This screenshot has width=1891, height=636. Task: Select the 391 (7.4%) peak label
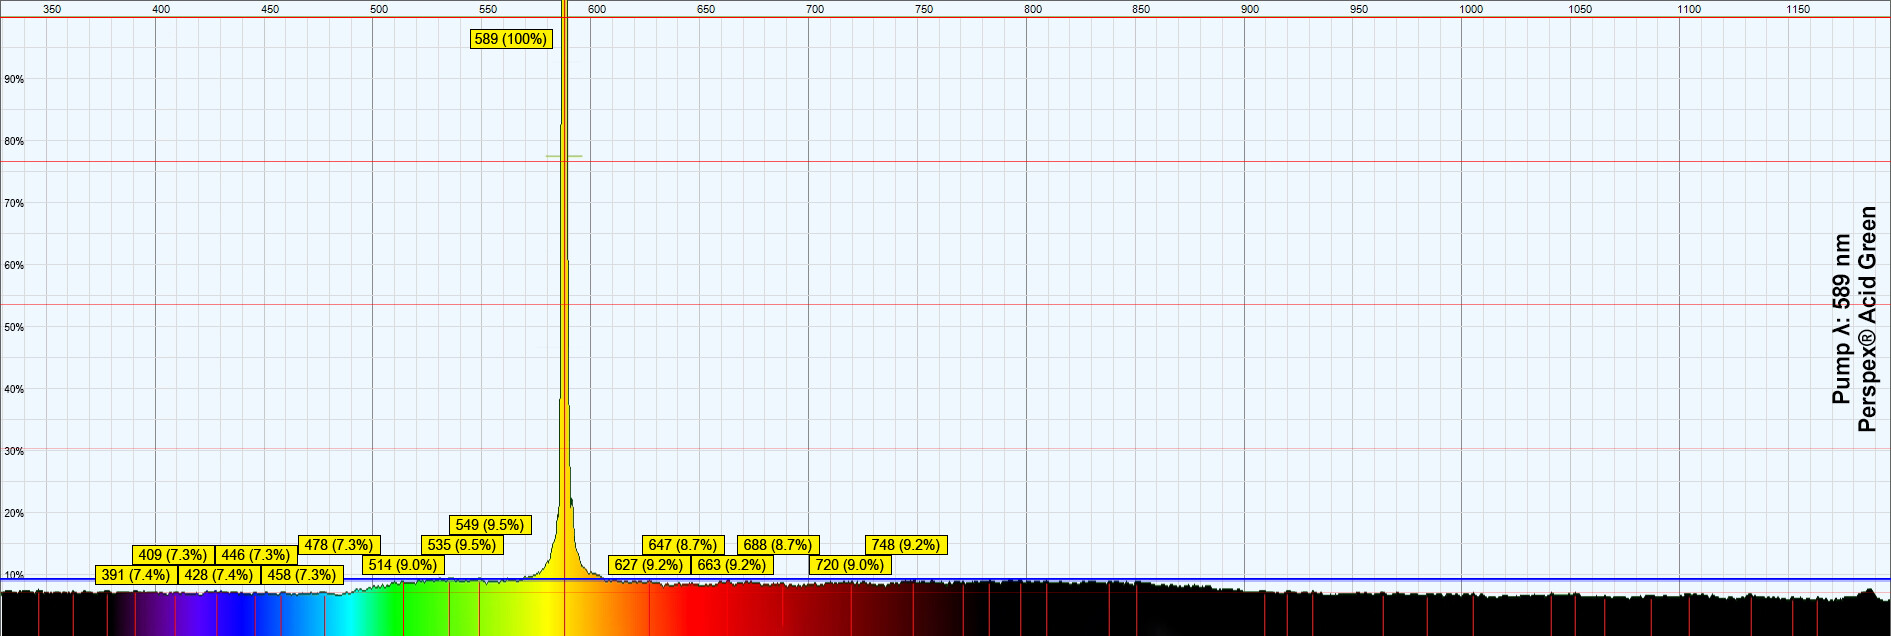coord(137,575)
